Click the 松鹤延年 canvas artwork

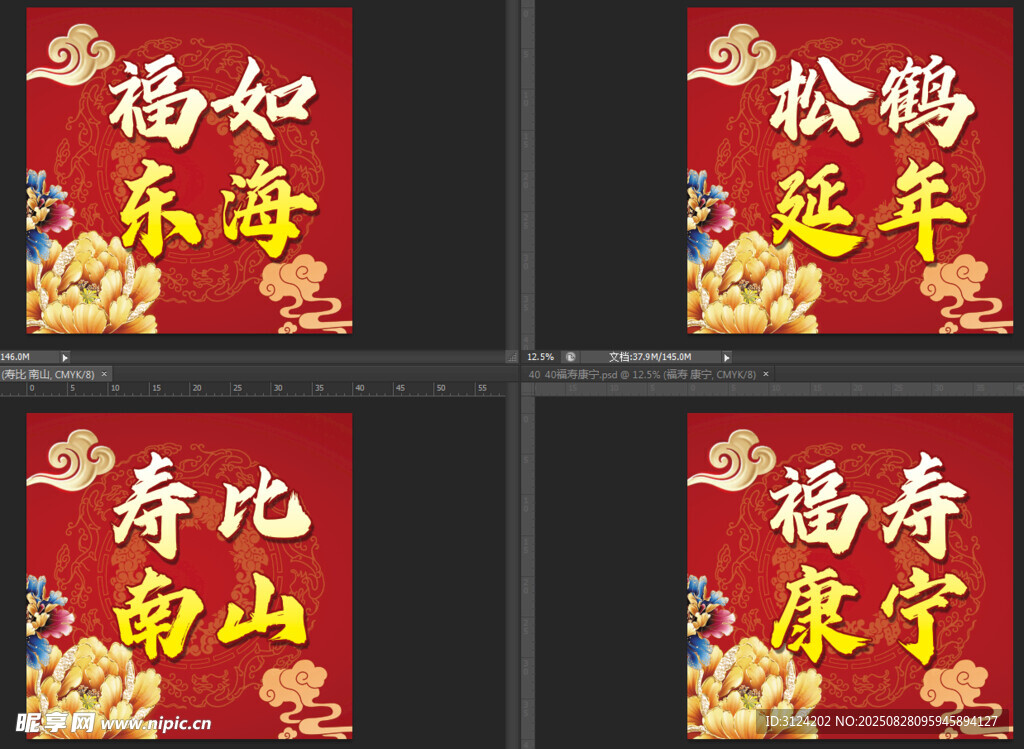click(x=850, y=170)
